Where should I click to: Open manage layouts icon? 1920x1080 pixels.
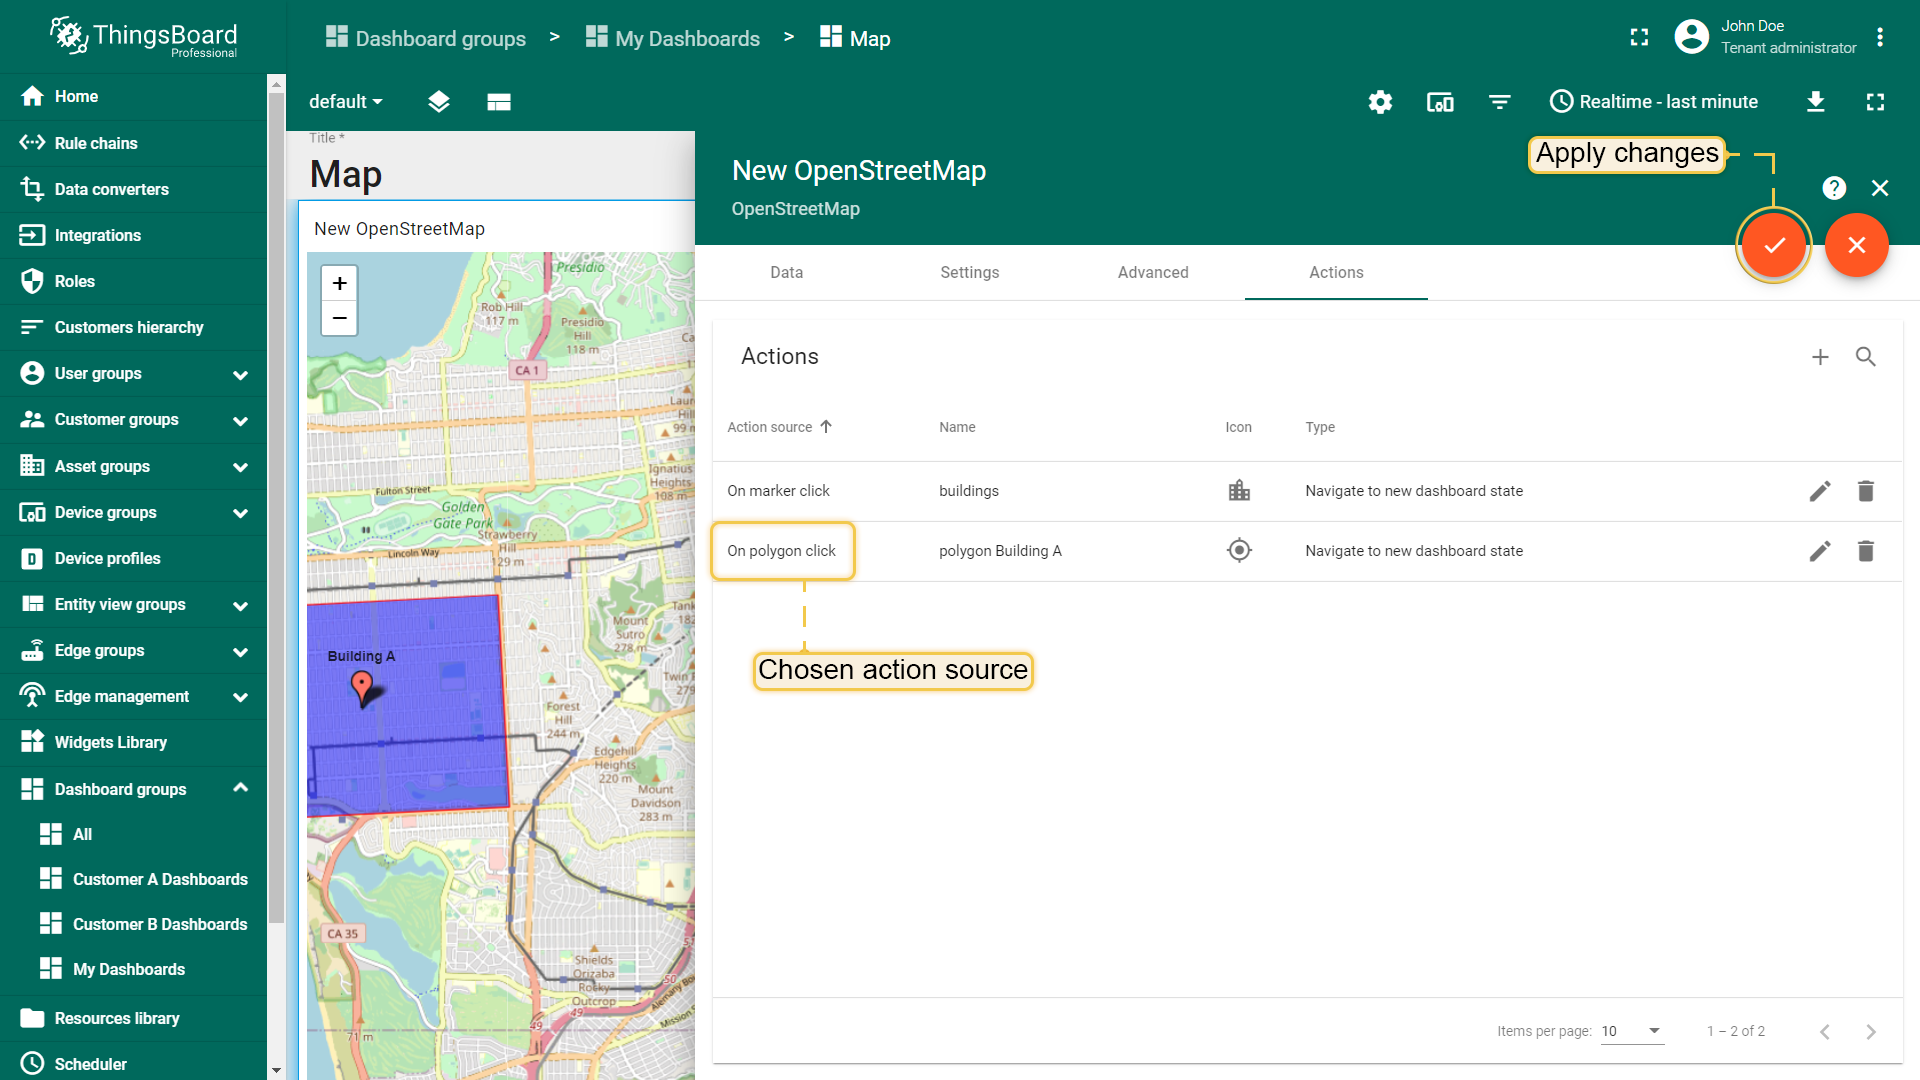click(x=499, y=102)
